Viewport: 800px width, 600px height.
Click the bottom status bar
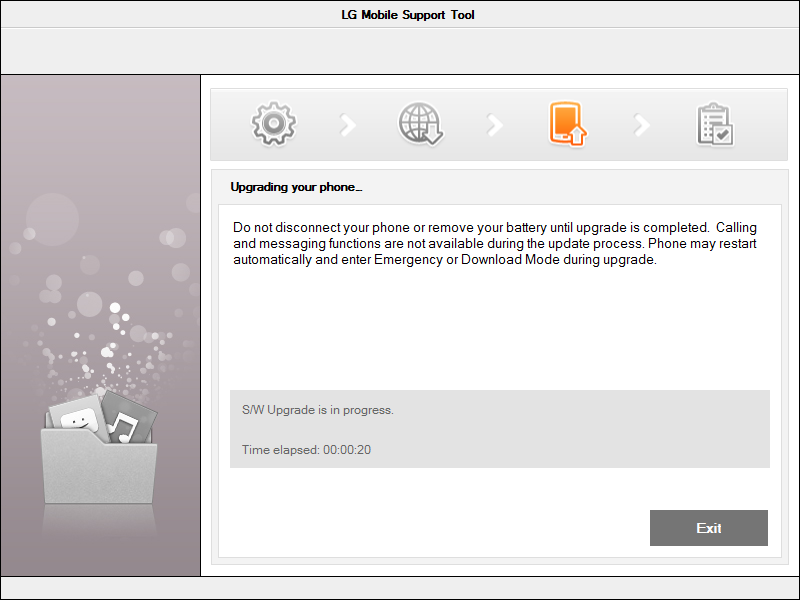click(400, 588)
